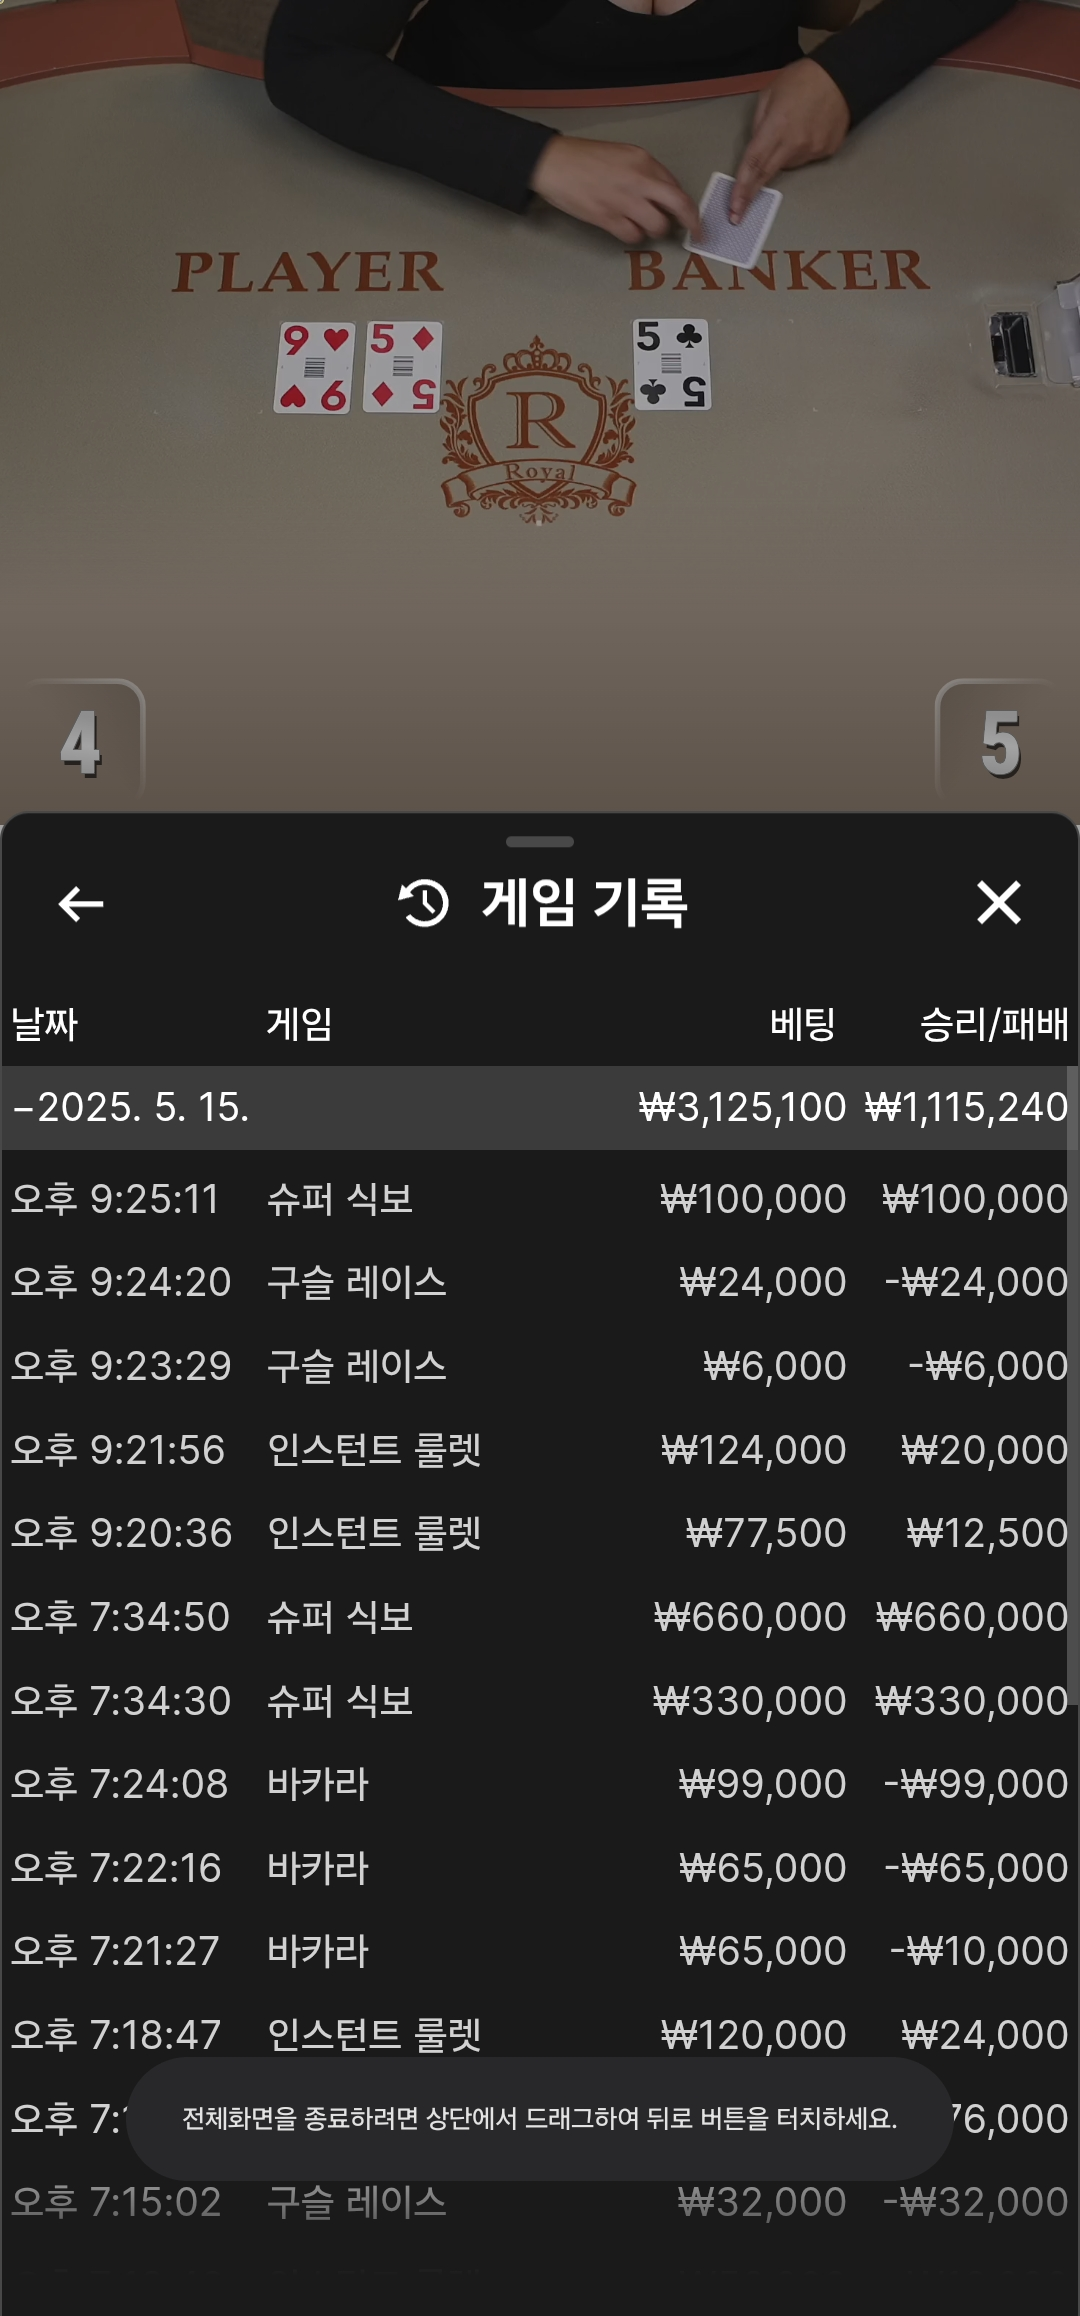This screenshot has width=1080, height=2316.
Task: Click the -₩99,000 loss amount
Action: click(x=976, y=1784)
